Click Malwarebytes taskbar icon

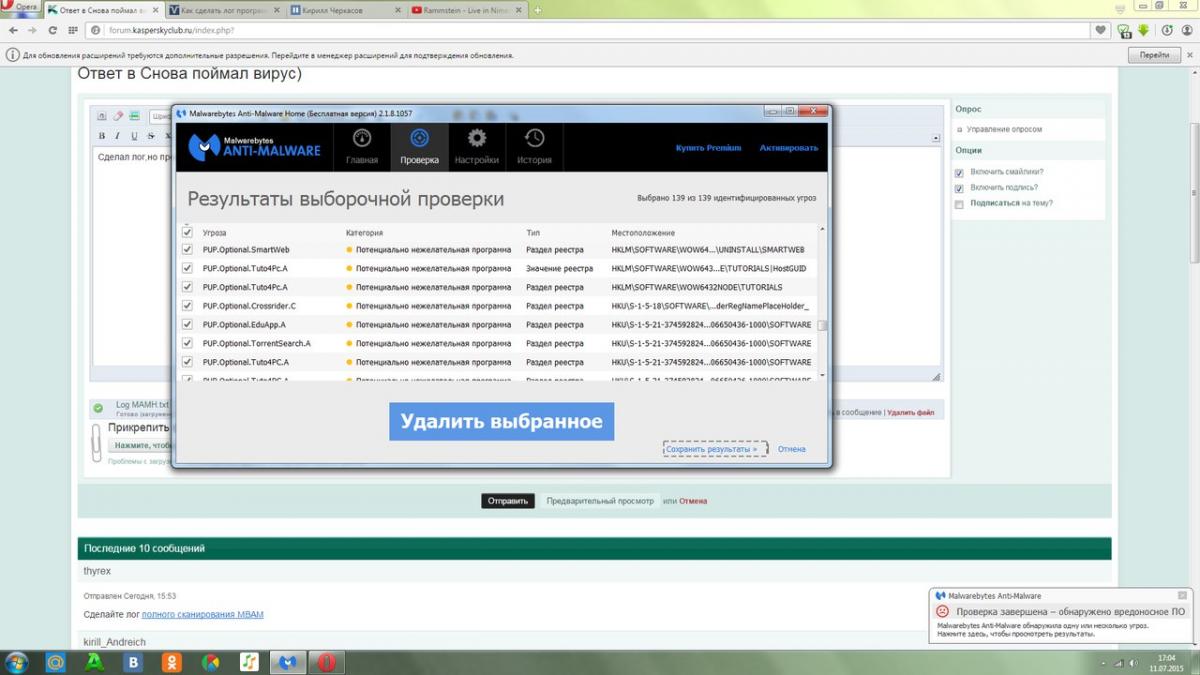pos(287,662)
